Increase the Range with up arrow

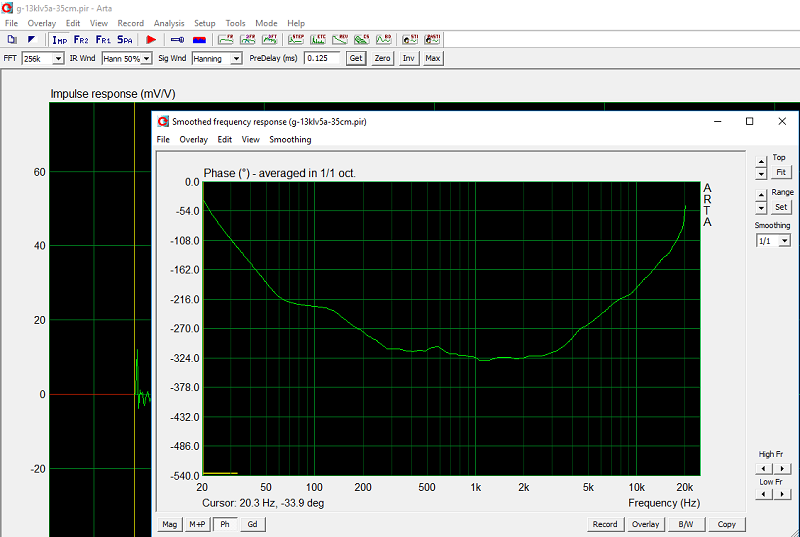761,195
